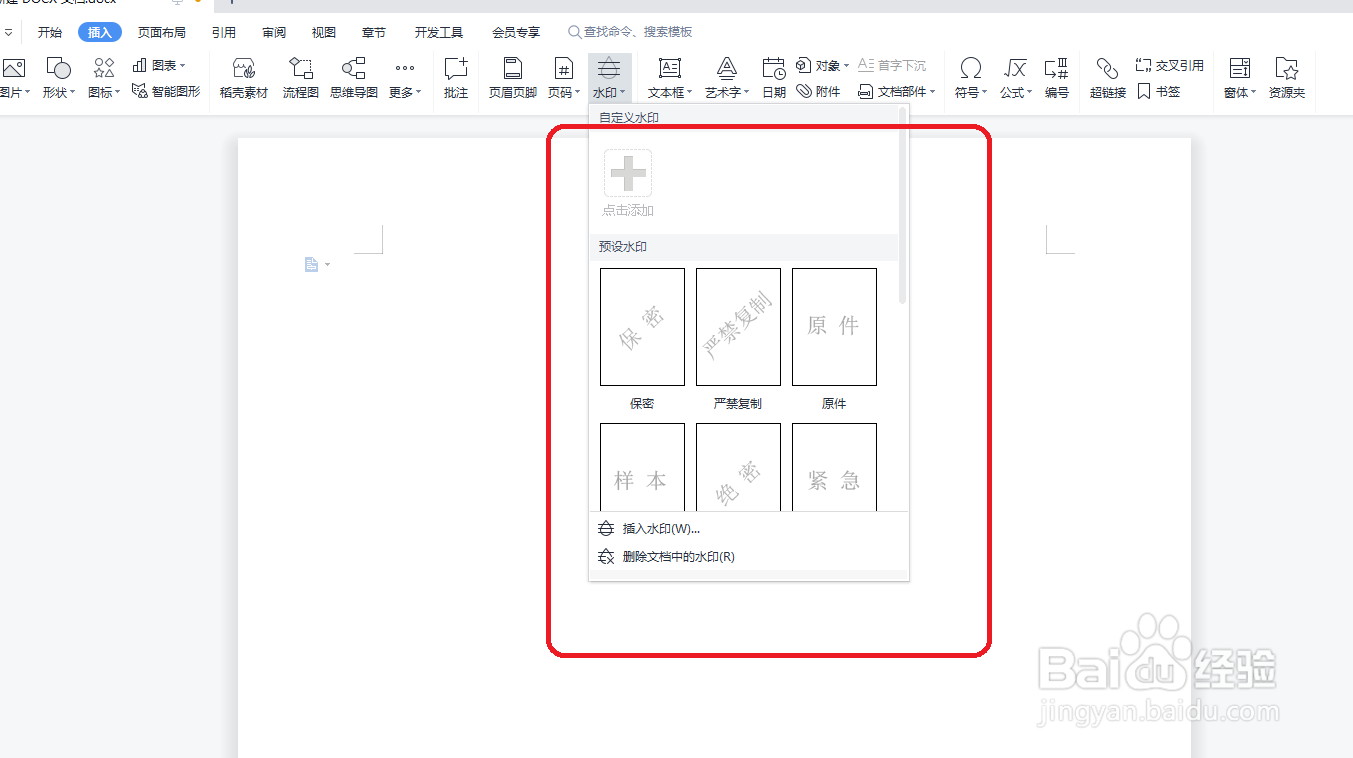Expand the 更多 more dropdown
This screenshot has width=1353, height=758.
point(404,77)
